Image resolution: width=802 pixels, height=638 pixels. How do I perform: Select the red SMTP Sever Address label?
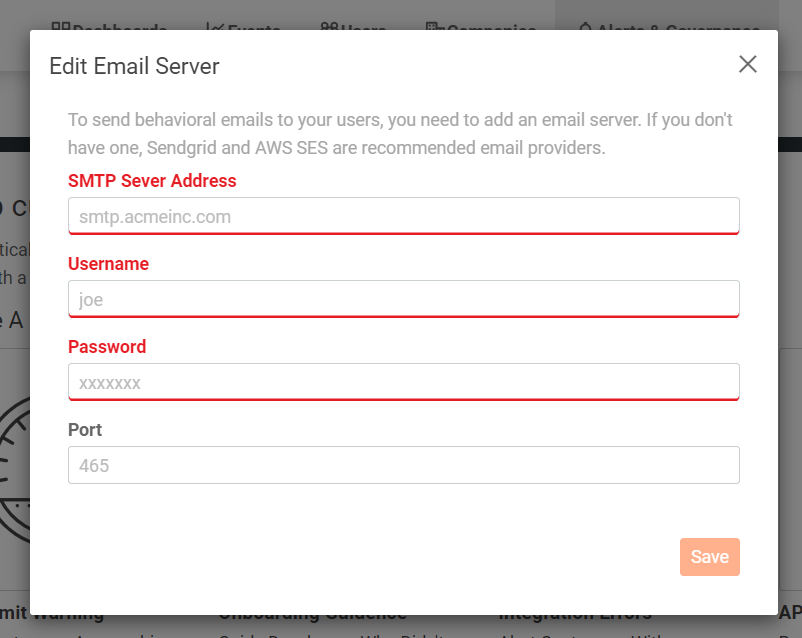coord(152,181)
